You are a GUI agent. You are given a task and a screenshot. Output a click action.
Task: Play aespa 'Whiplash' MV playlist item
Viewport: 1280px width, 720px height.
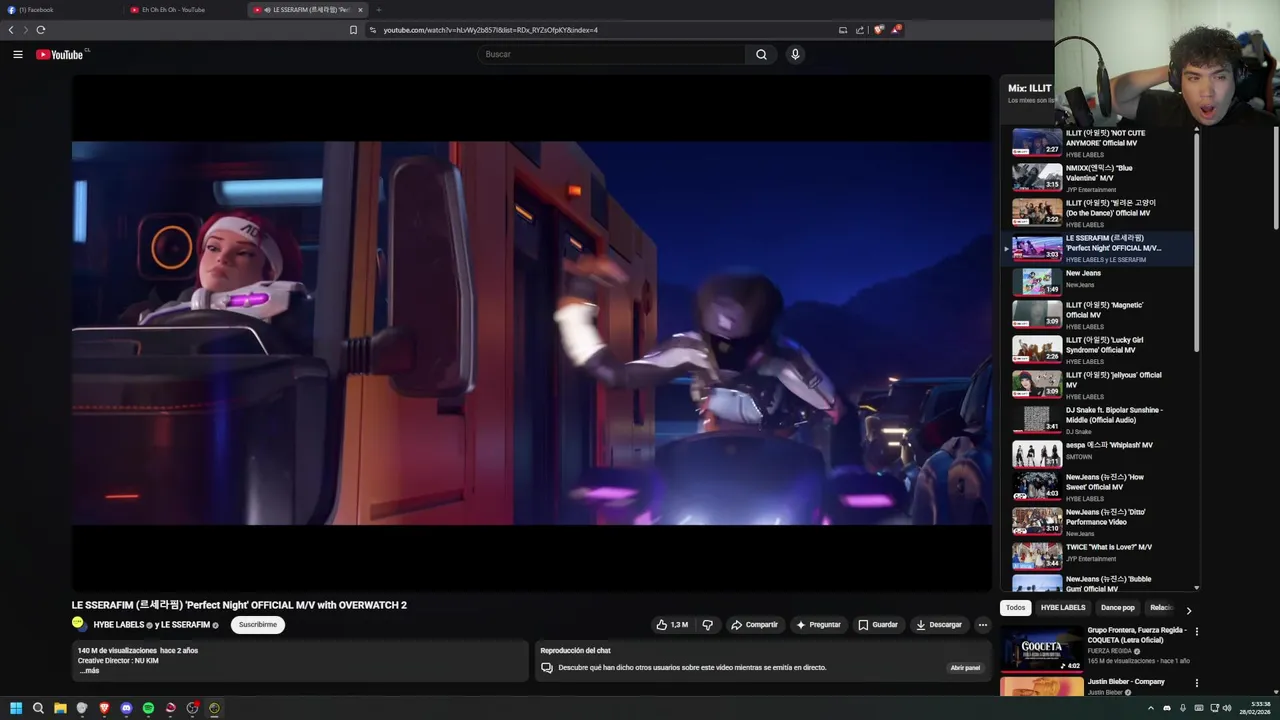(1098, 454)
